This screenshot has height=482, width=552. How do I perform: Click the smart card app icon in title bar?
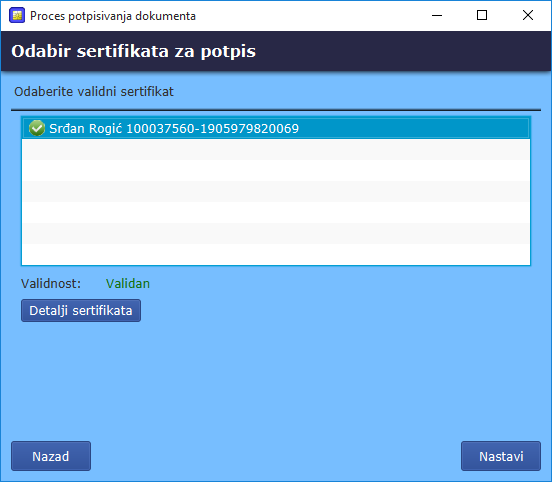pyautogui.click(x=17, y=15)
